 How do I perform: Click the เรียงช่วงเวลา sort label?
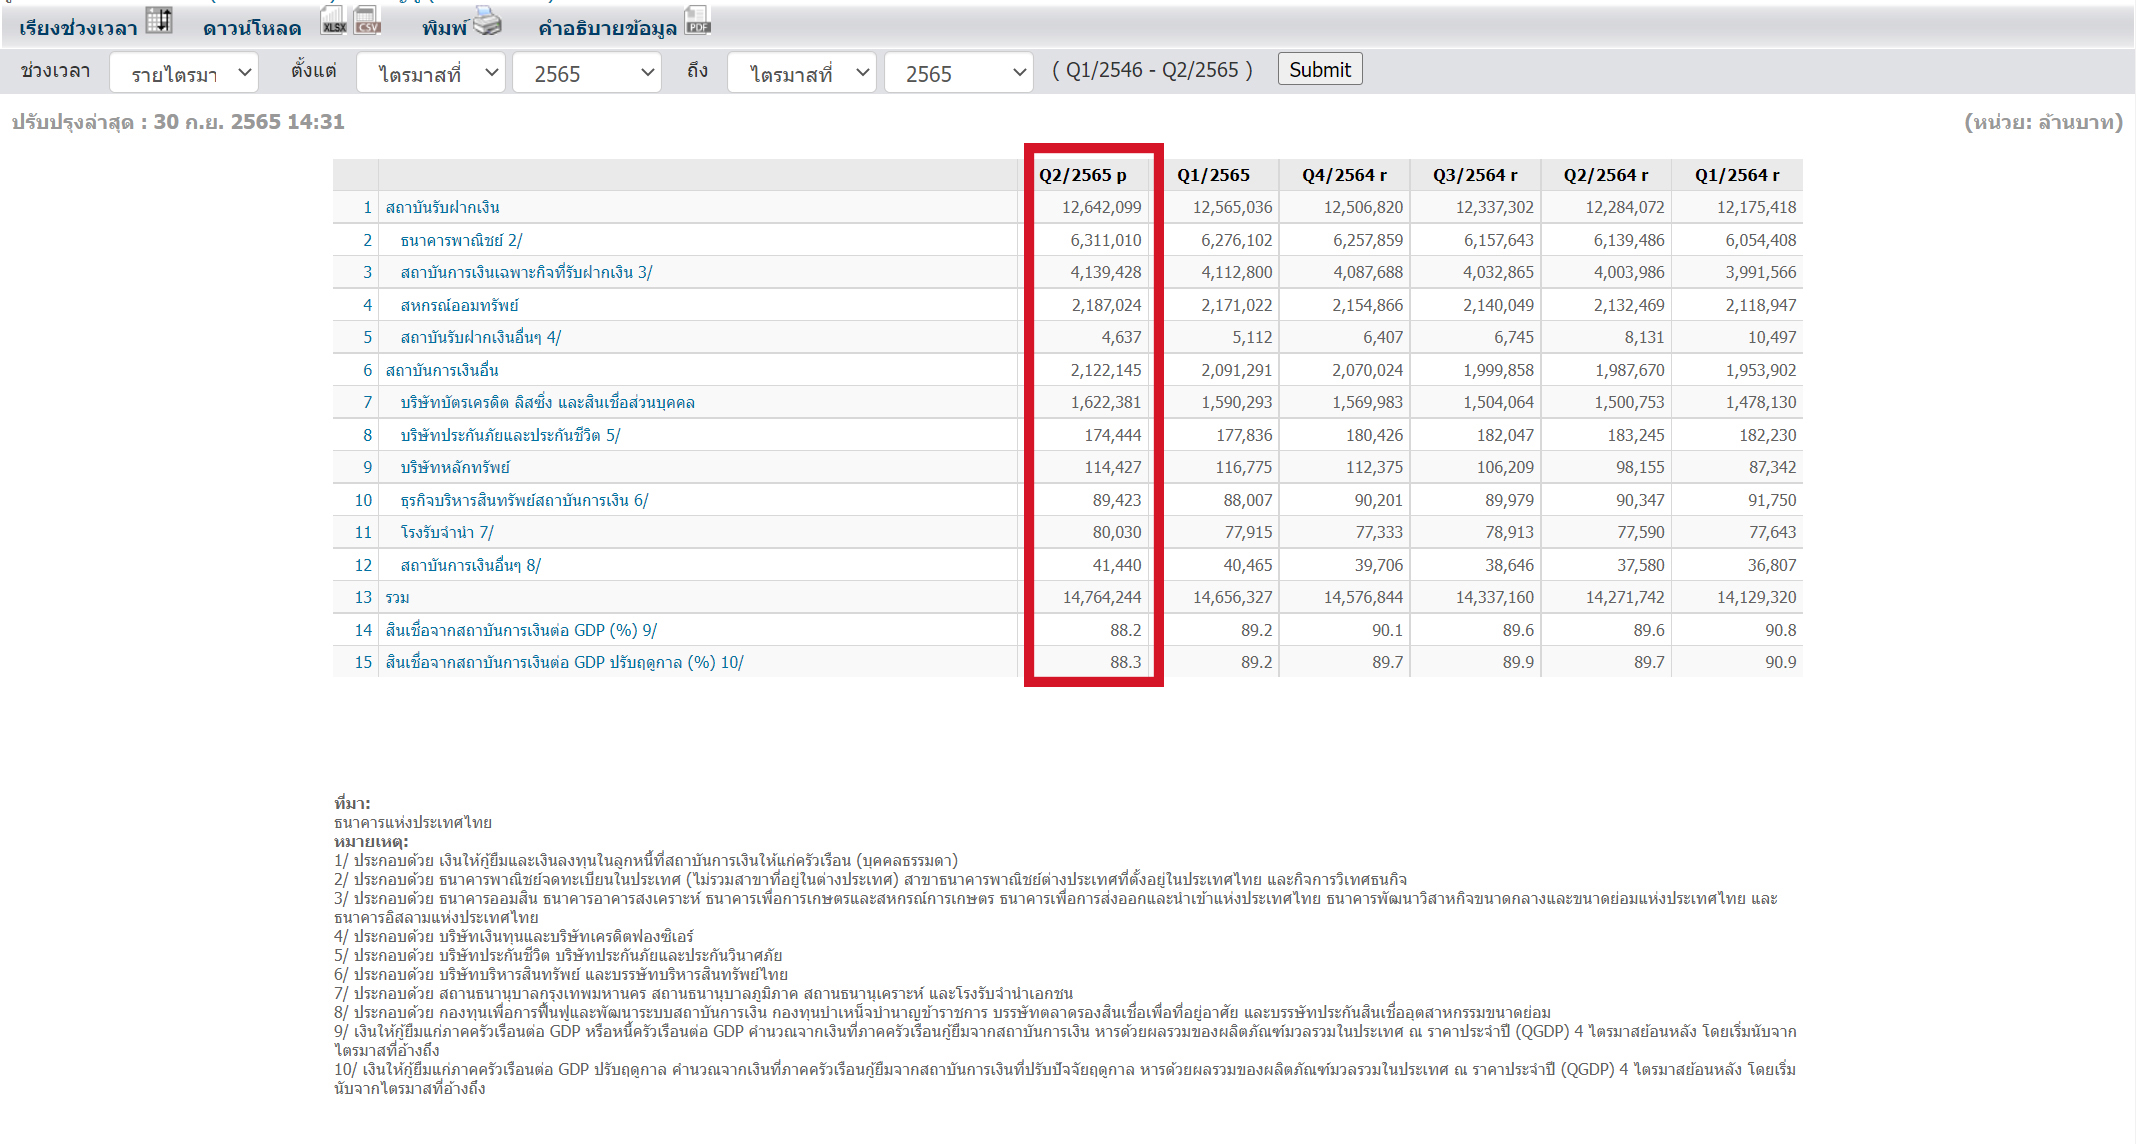pos(78,28)
